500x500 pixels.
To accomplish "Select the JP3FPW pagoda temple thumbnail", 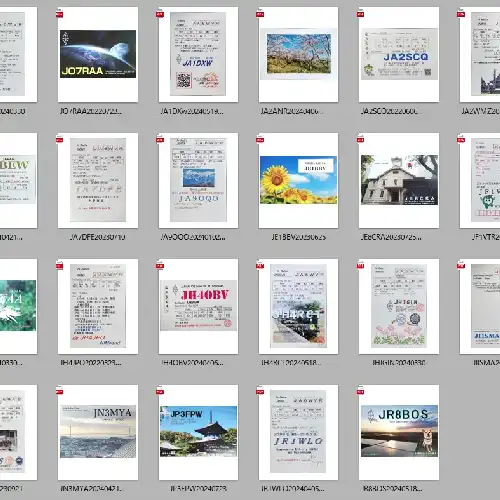I will pos(198,432).
